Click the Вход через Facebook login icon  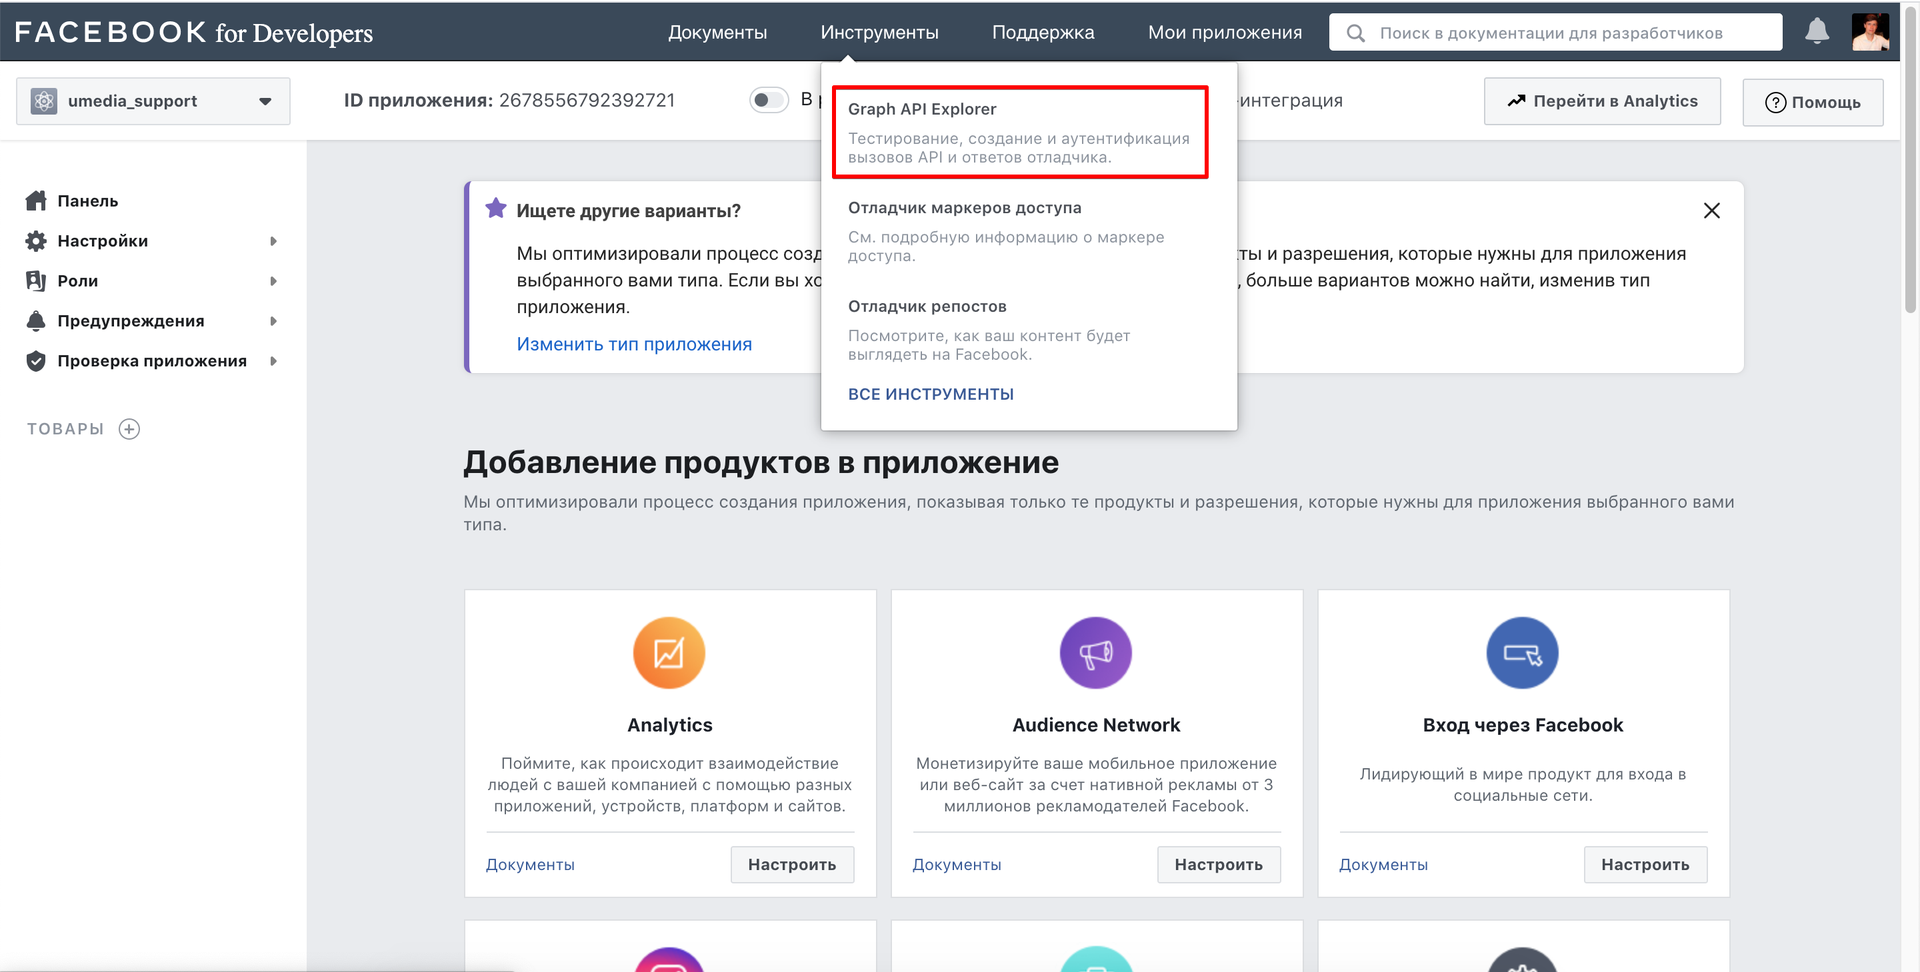[1523, 653]
